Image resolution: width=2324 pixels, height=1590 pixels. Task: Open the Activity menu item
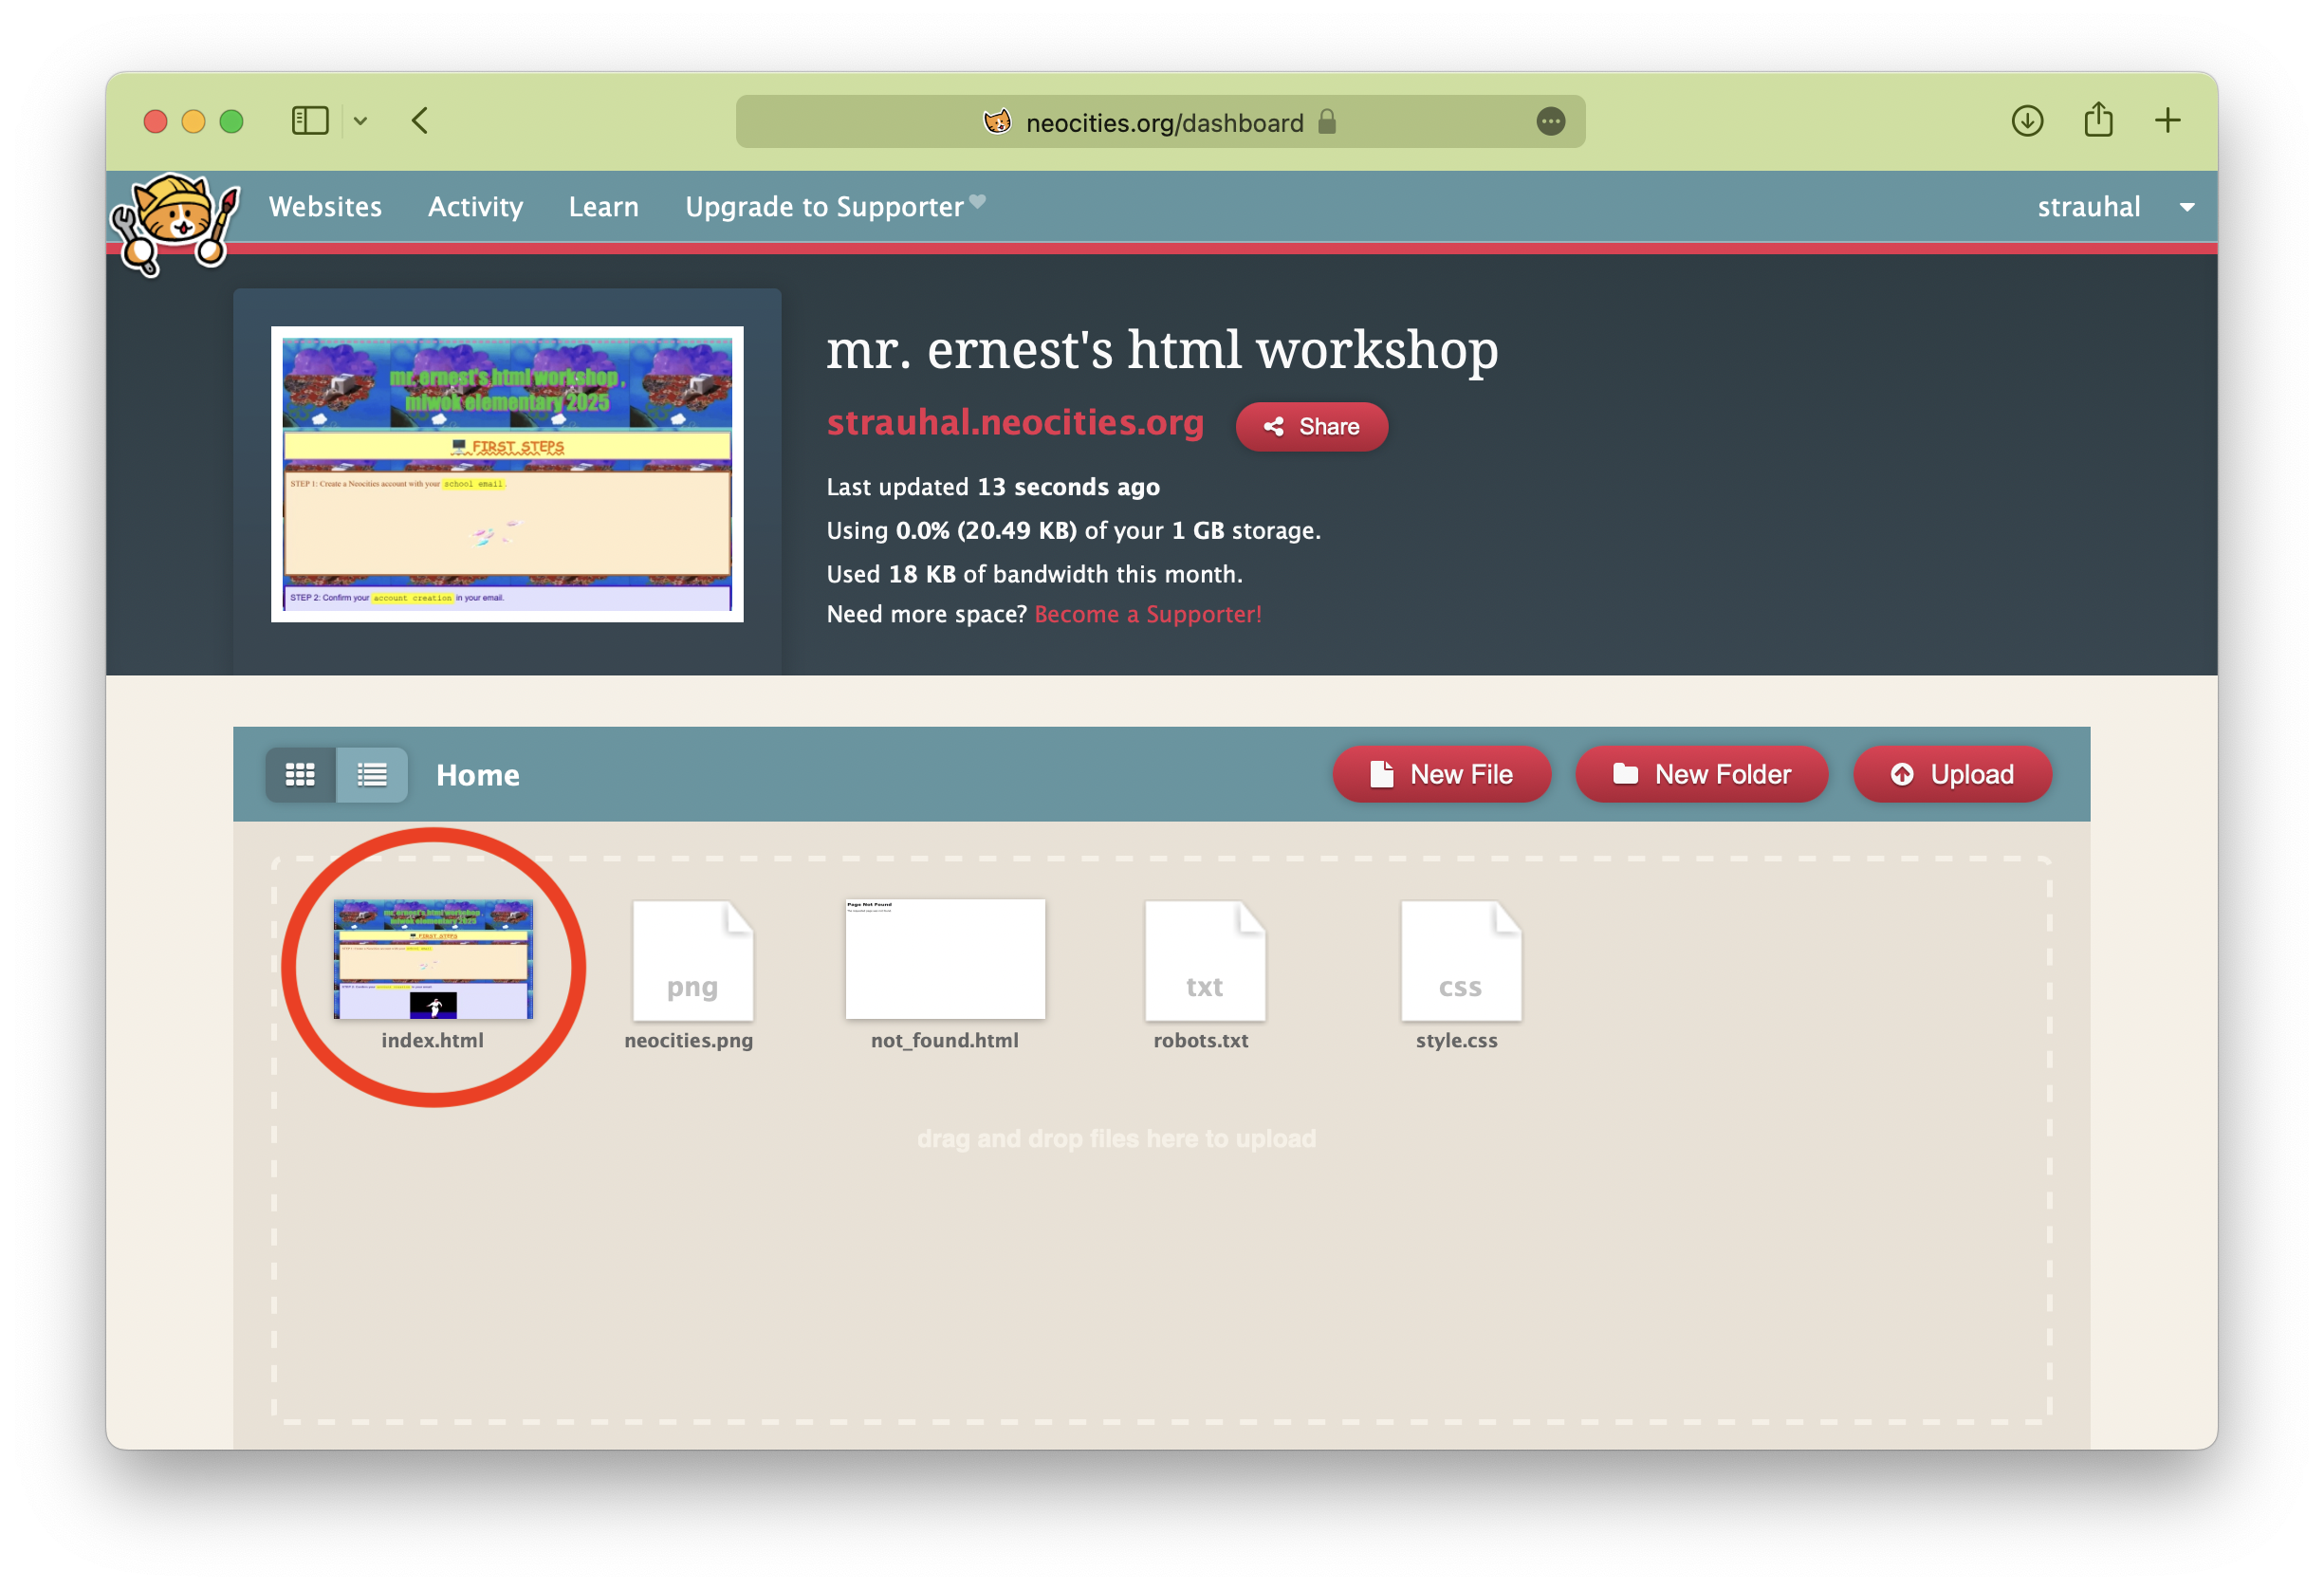pos(475,207)
